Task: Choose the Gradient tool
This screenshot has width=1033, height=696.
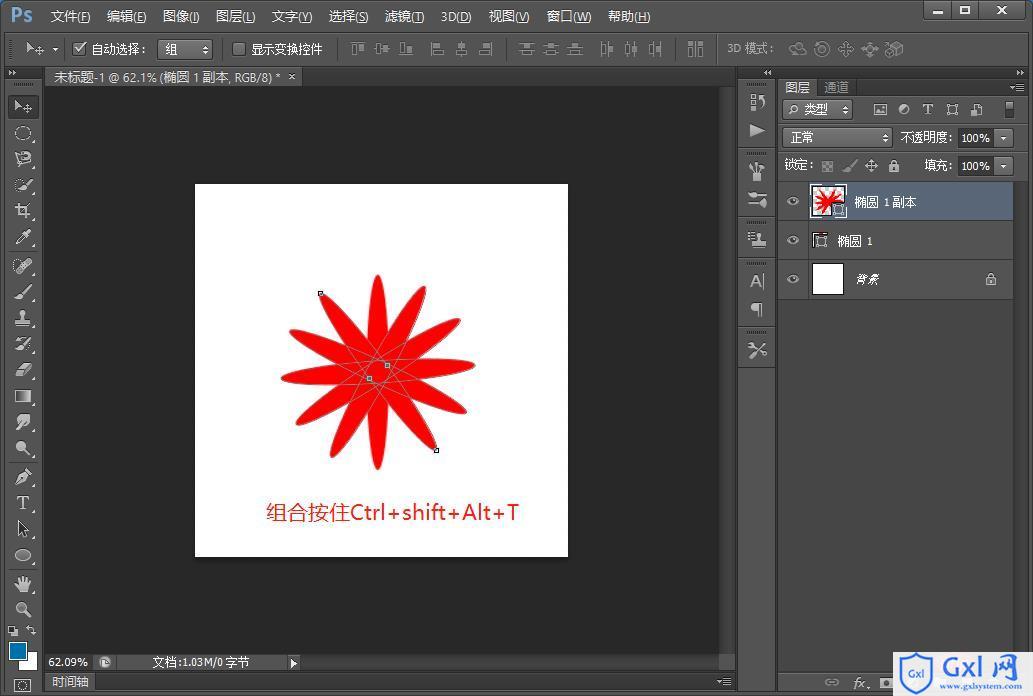Action: point(23,396)
